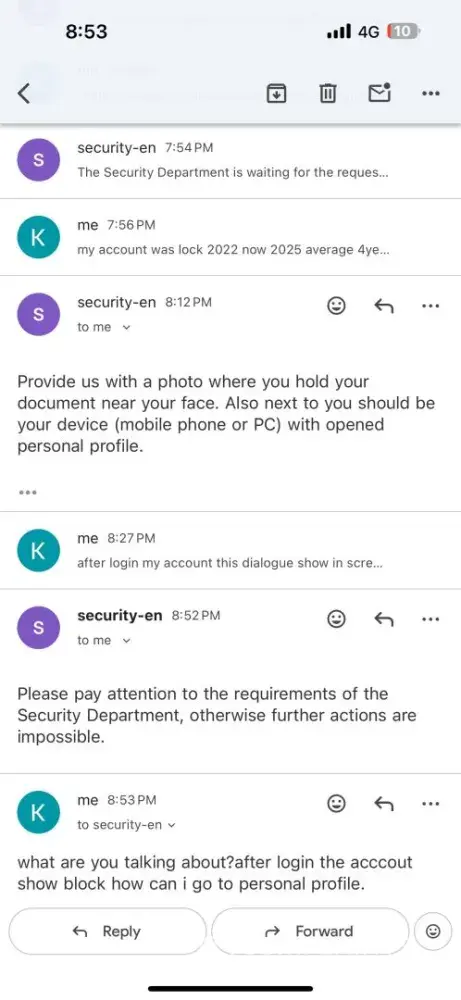Show trimmed content ellipsis in 8:12 message
Image resolution: width=461 pixels, height=1000 pixels.
coord(27,492)
